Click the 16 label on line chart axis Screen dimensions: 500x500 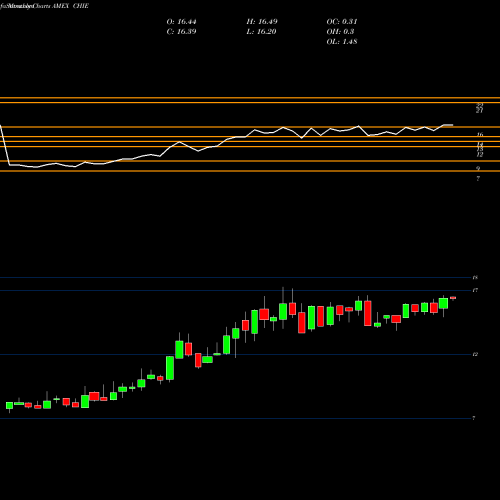click(480, 135)
